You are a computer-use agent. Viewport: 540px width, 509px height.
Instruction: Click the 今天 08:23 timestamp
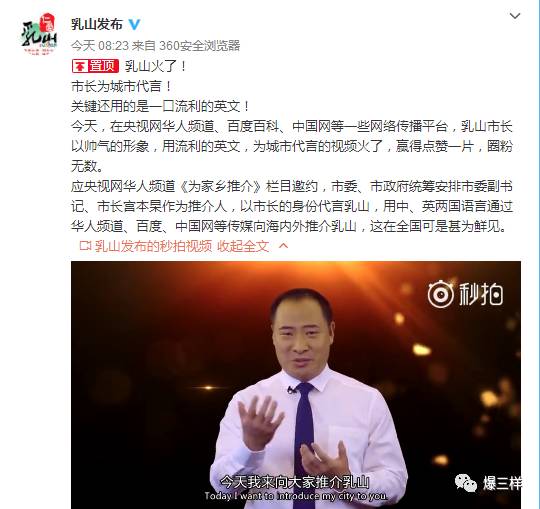pyautogui.click(x=100, y=45)
